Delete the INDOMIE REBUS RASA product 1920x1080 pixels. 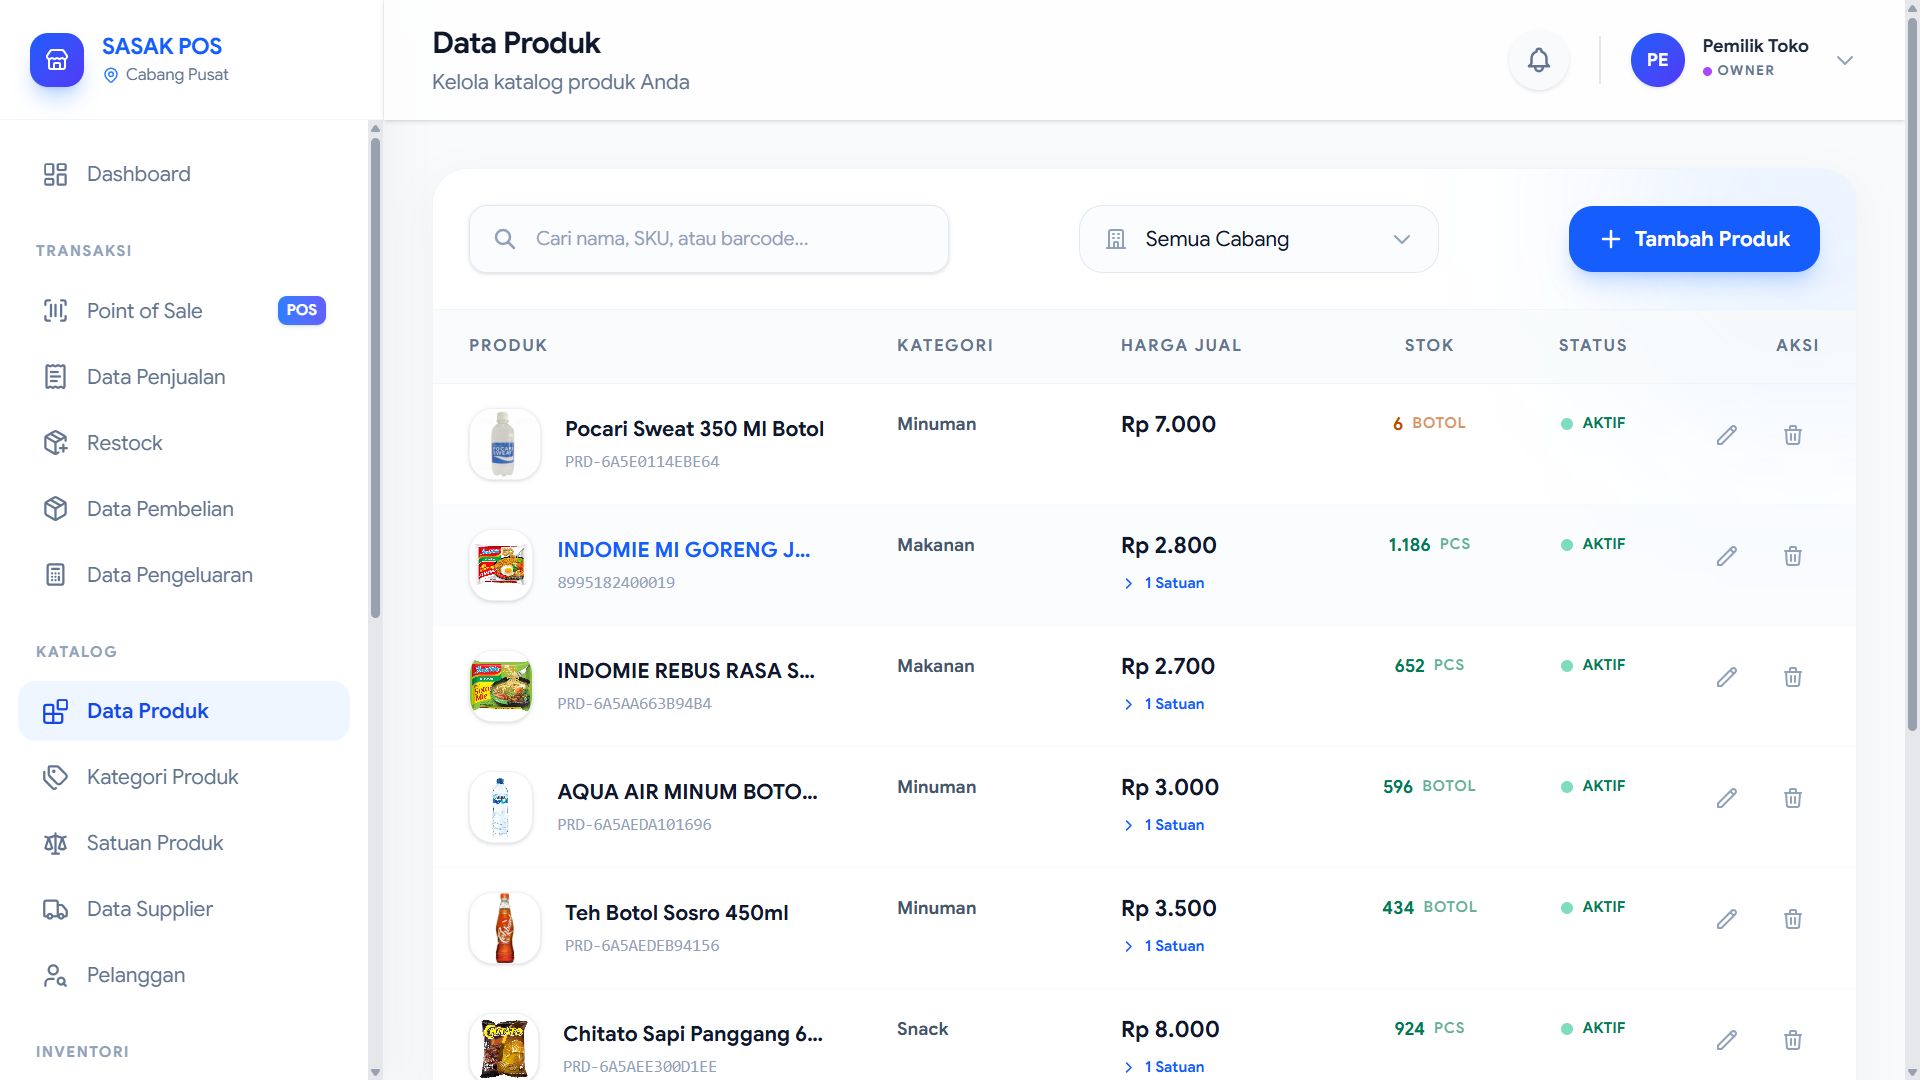(x=1792, y=677)
